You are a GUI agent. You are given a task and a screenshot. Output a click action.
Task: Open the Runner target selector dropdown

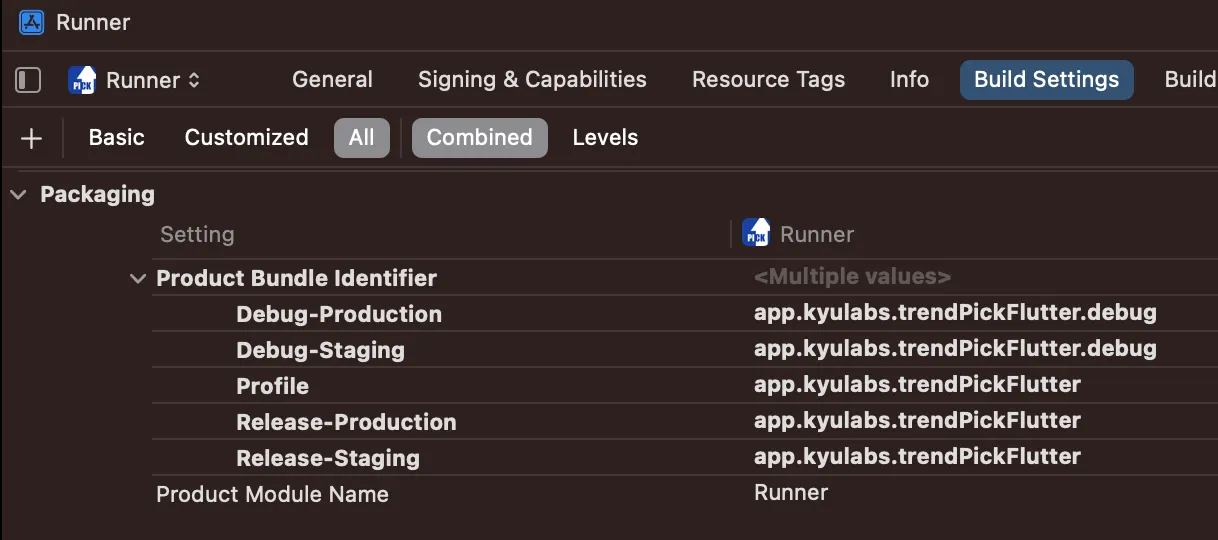click(x=152, y=80)
